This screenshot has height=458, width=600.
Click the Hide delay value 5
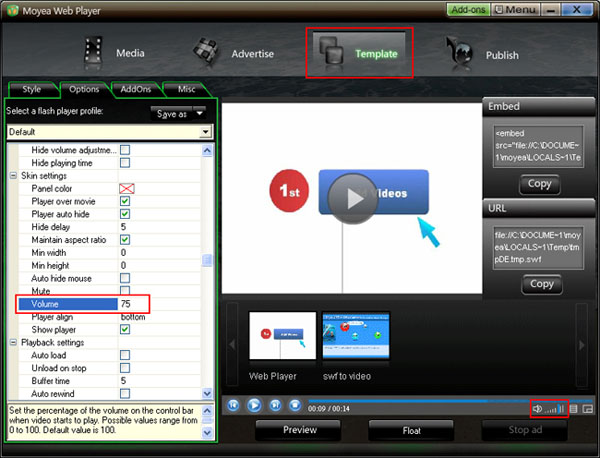[159, 227]
